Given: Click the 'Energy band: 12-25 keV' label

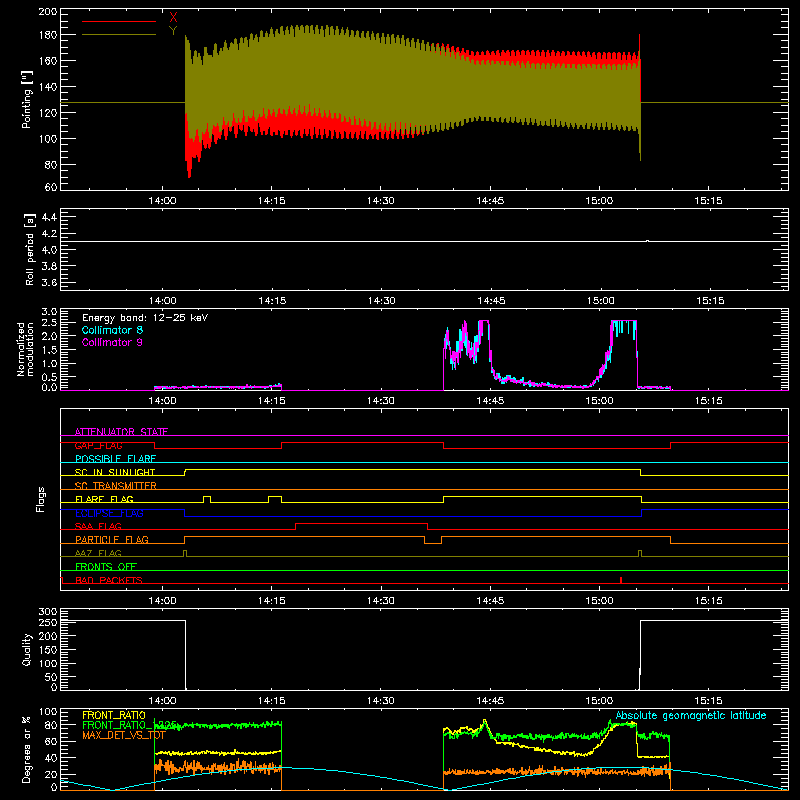Looking at the screenshot, I should pos(145,318).
